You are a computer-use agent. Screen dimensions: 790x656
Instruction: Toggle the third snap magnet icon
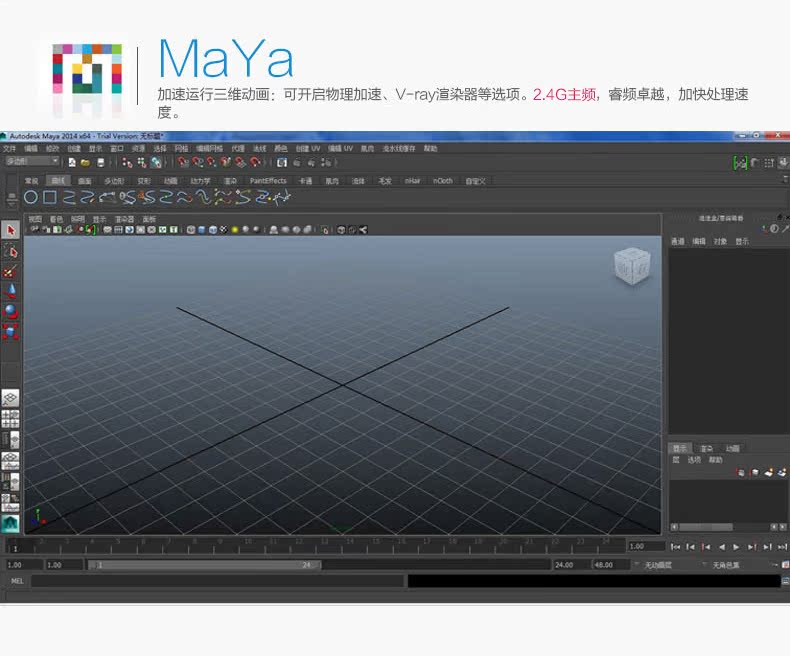click(x=212, y=162)
